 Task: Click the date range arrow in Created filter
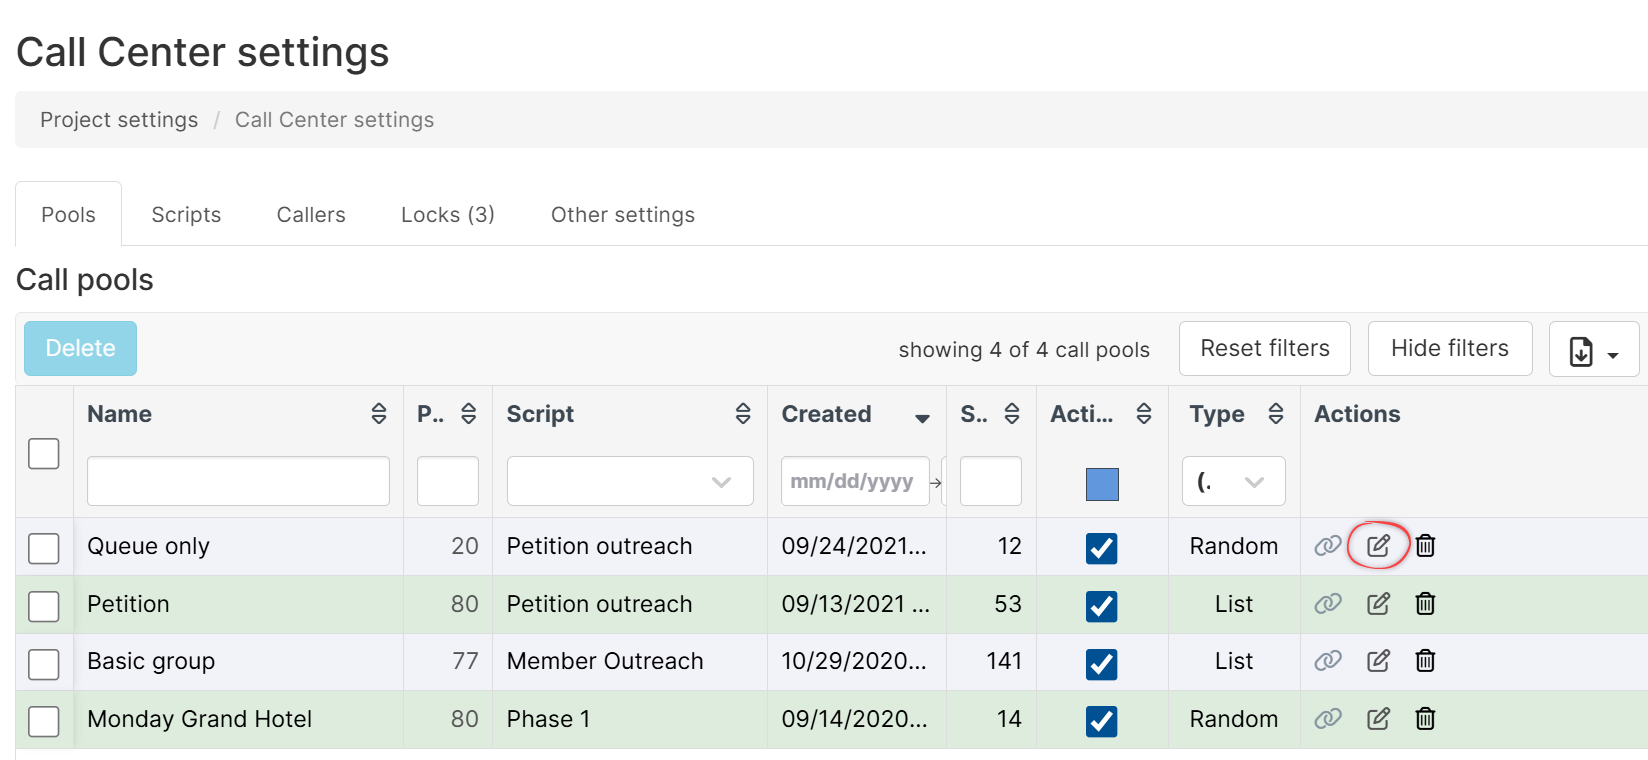point(936,482)
